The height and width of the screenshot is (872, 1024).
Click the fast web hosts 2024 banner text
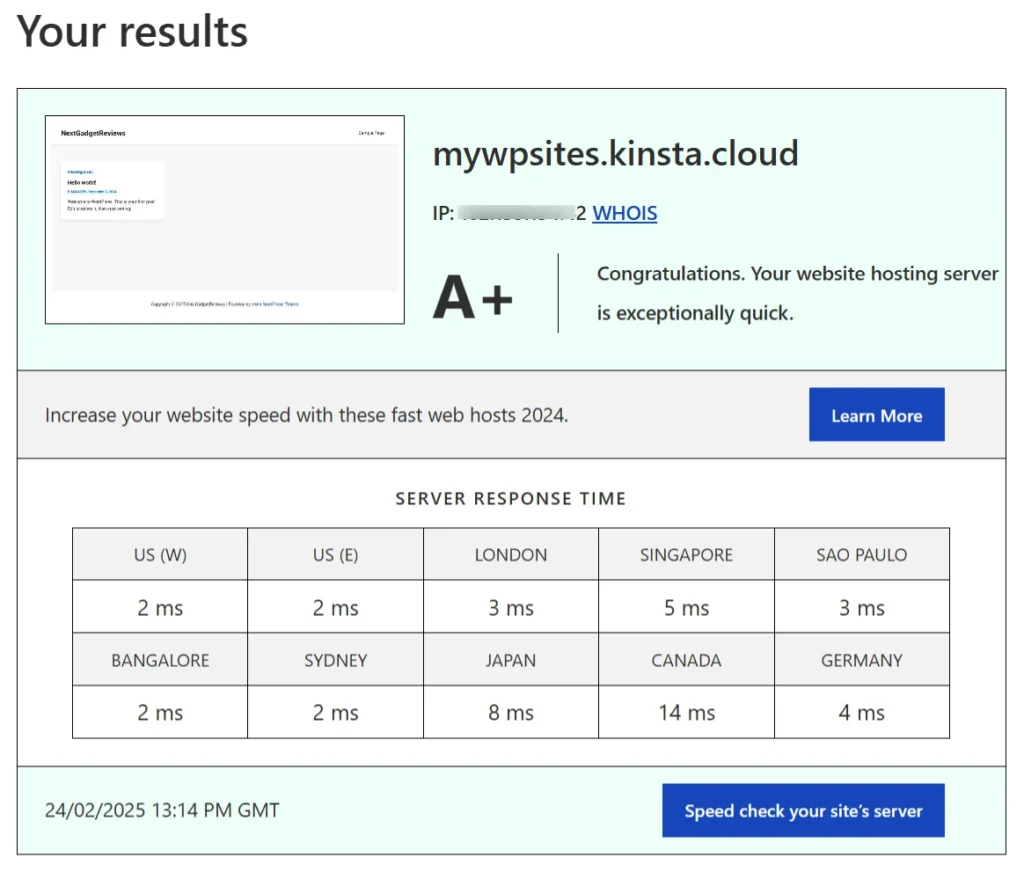[306, 414]
